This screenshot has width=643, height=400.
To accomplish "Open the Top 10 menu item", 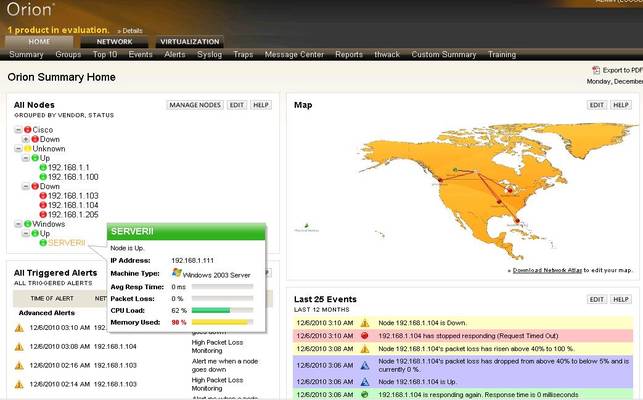I will (105, 55).
